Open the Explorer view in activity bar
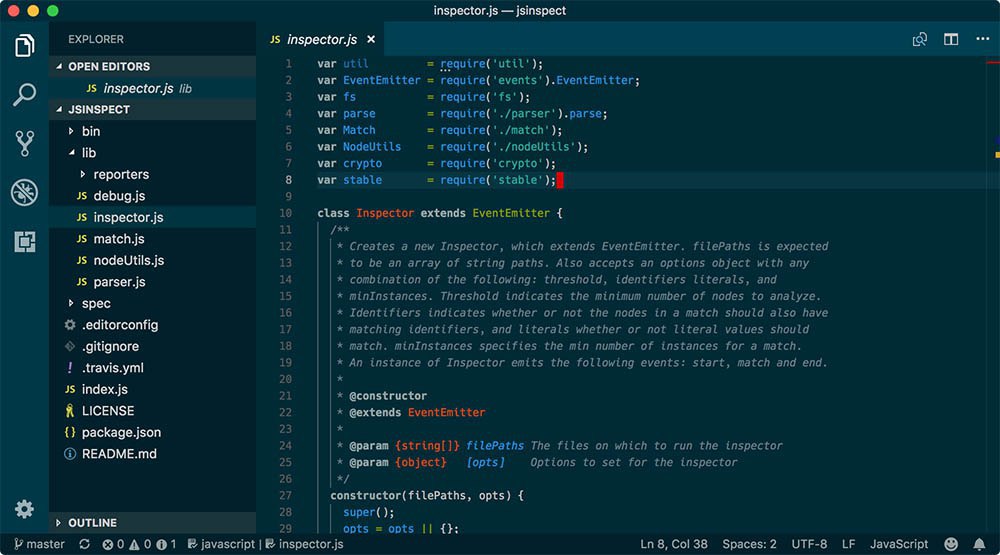 pos(25,46)
